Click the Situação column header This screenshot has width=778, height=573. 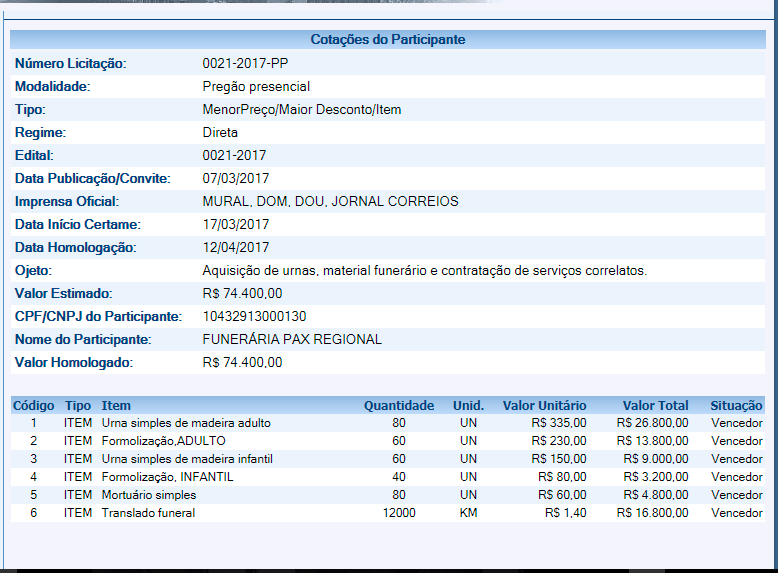tap(736, 406)
